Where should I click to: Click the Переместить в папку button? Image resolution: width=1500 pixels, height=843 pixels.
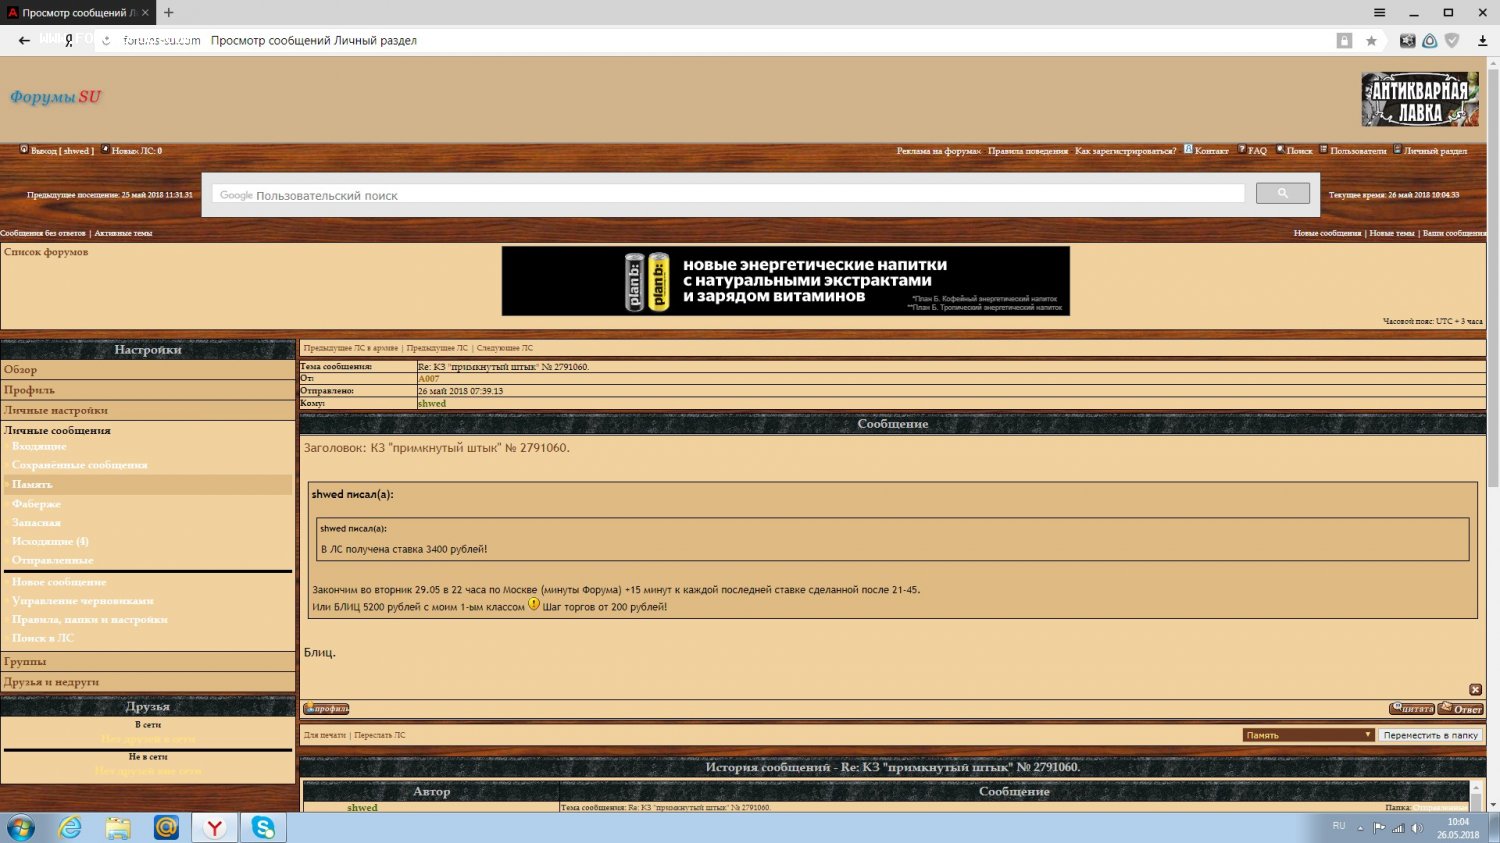[1430, 735]
